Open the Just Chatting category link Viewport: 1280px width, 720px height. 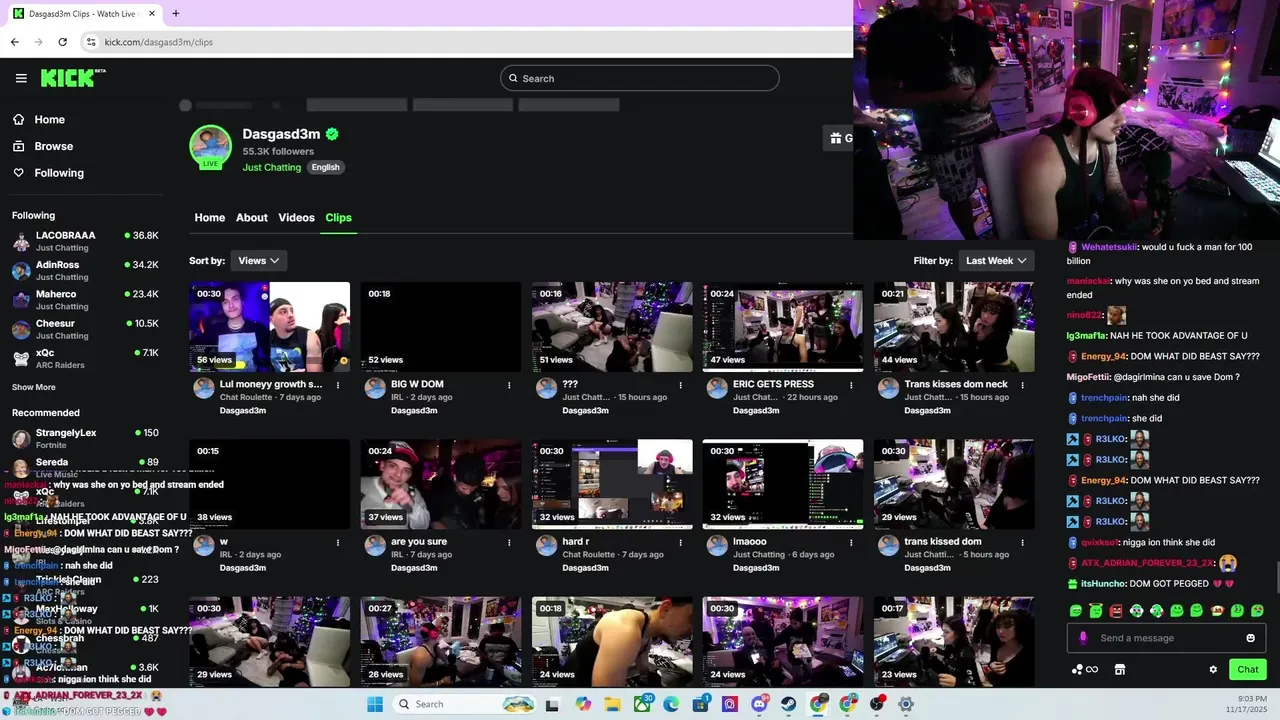coord(271,167)
